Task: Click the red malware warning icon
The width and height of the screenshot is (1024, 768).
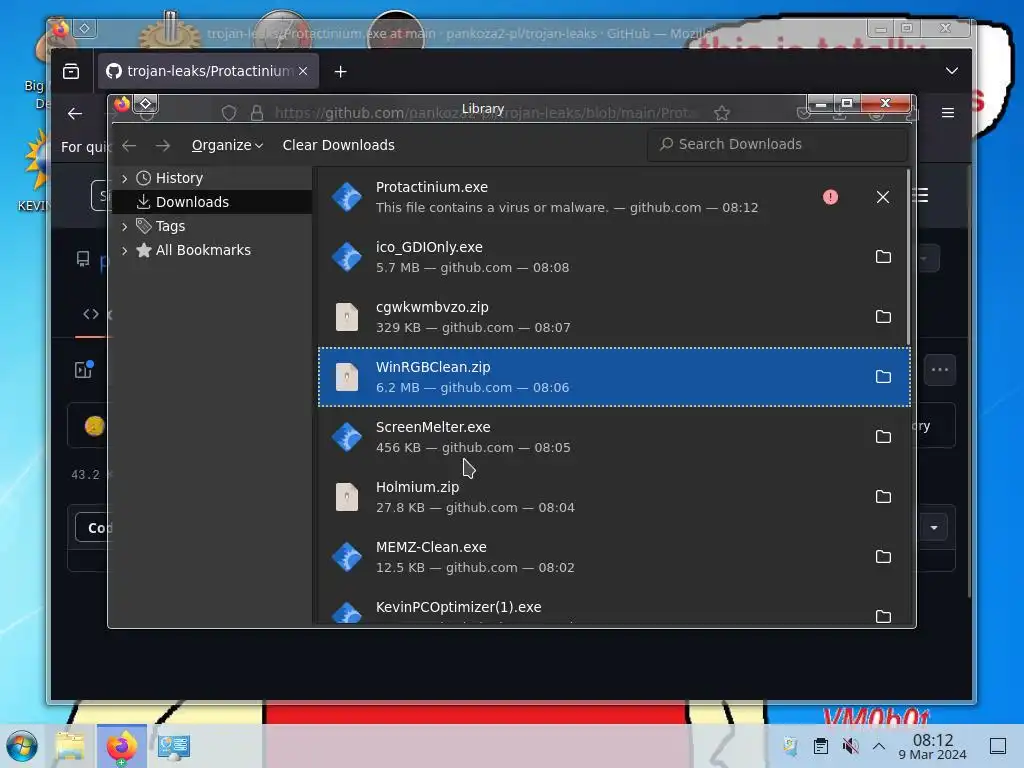Action: coord(830,197)
